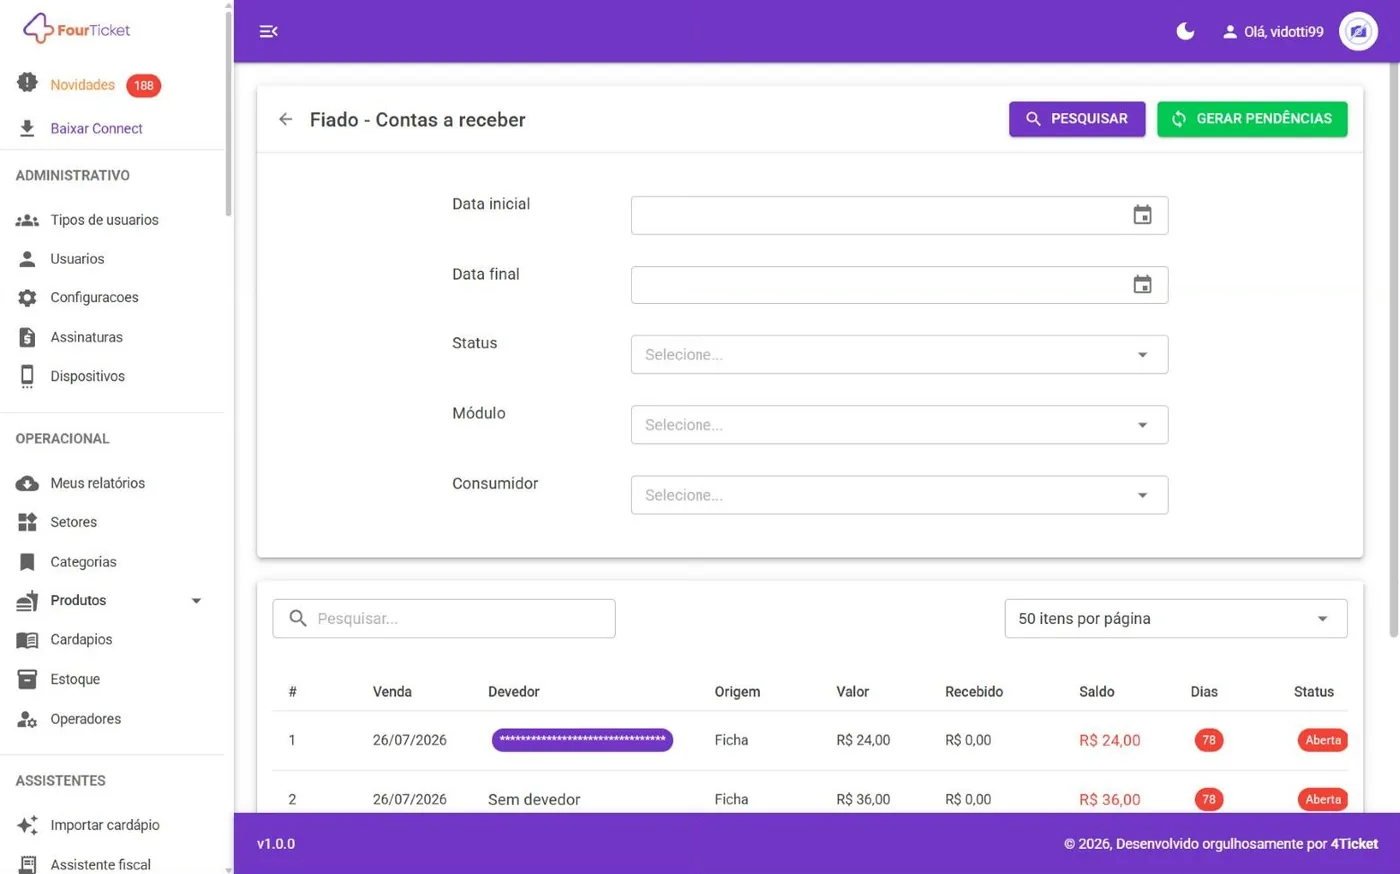Open the Status dropdown
Image resolution: width=1400 pixels, height=874 pixels.
899,355
